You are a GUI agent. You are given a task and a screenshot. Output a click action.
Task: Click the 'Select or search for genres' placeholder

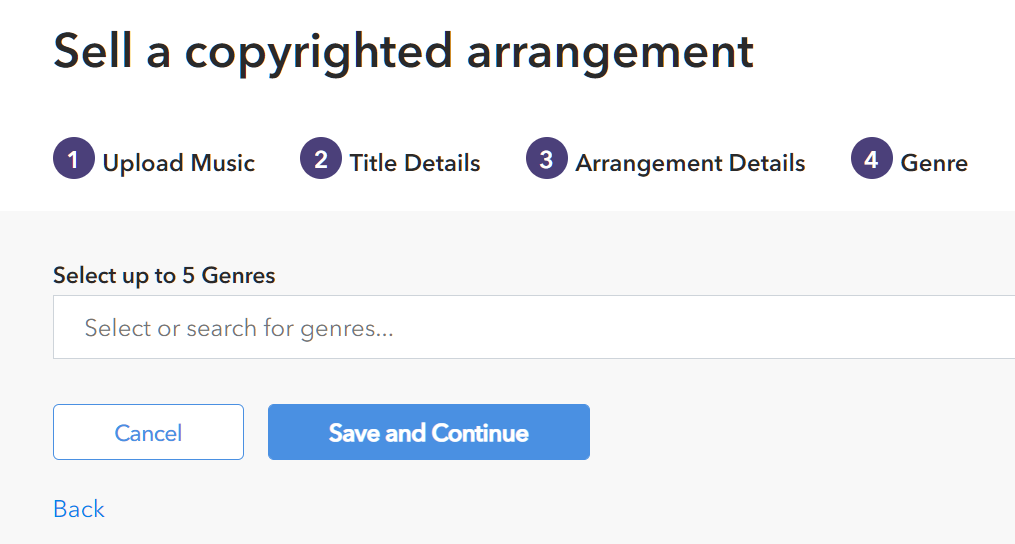click(238, 328)
